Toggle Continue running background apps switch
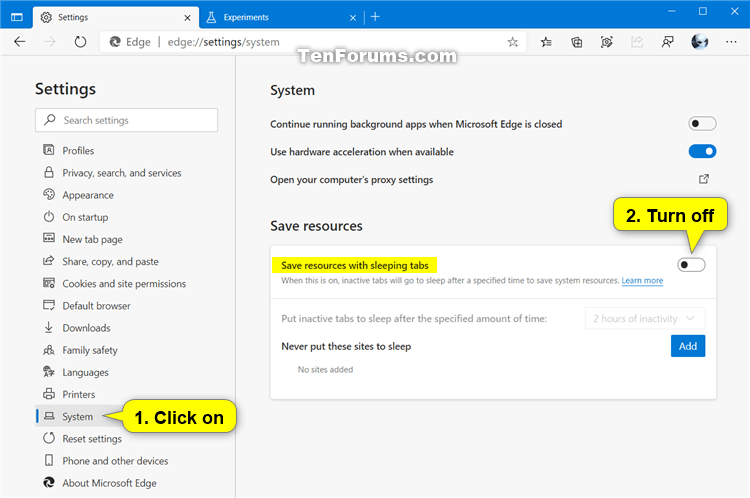 pyautogui.click(x=702, y=123)
